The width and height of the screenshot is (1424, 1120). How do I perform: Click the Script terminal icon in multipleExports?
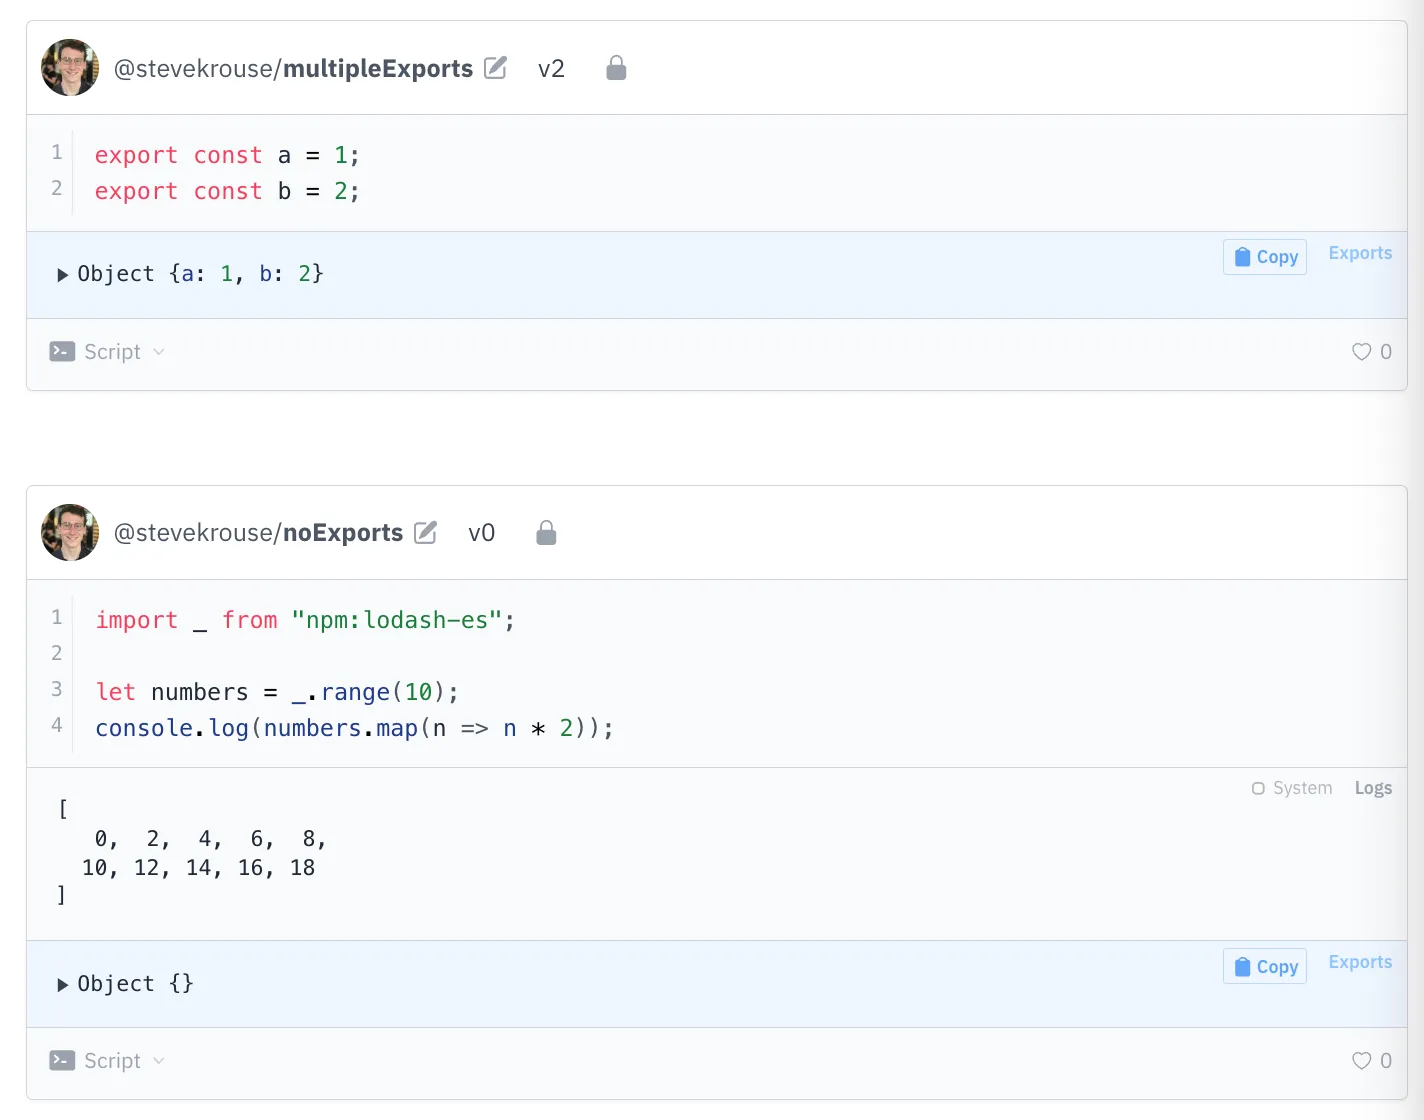tap(62, 352)
